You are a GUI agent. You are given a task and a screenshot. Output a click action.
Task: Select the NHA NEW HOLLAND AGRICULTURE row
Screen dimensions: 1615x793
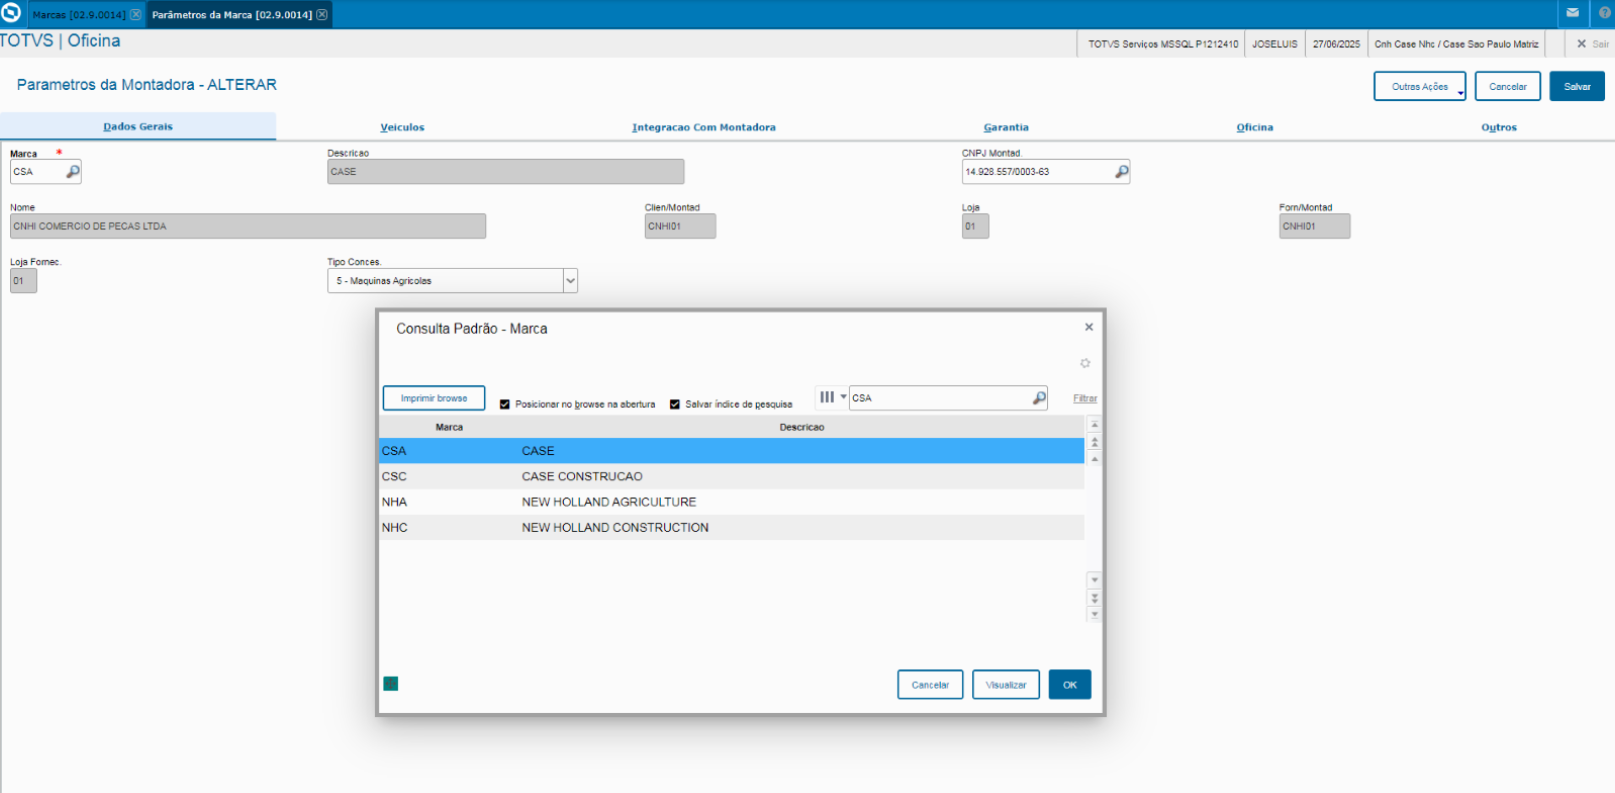click(x=732, y=502)
